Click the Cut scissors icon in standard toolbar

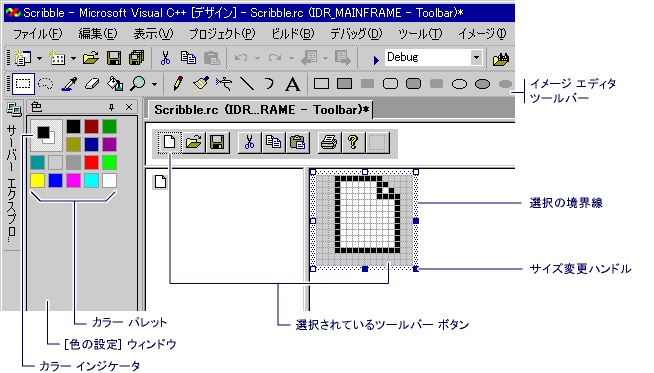click(x=166, y=58)
